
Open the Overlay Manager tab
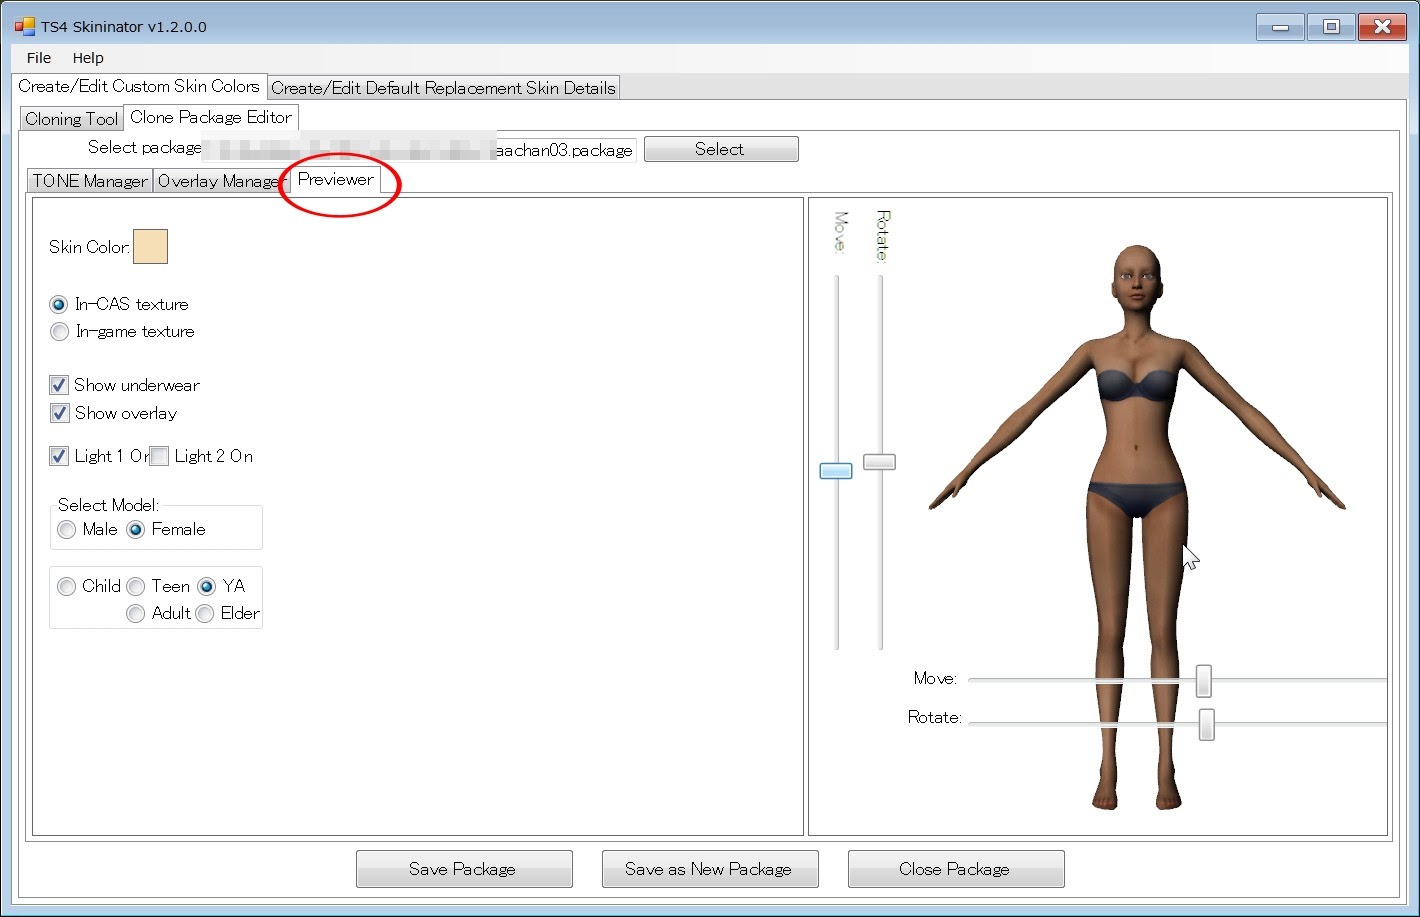coord(219,181)
